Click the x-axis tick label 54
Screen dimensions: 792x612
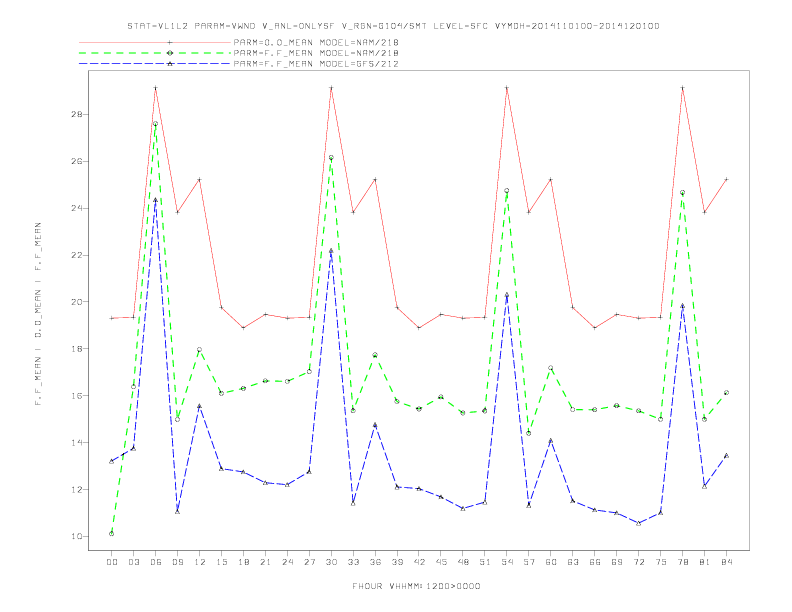[507, 562]
